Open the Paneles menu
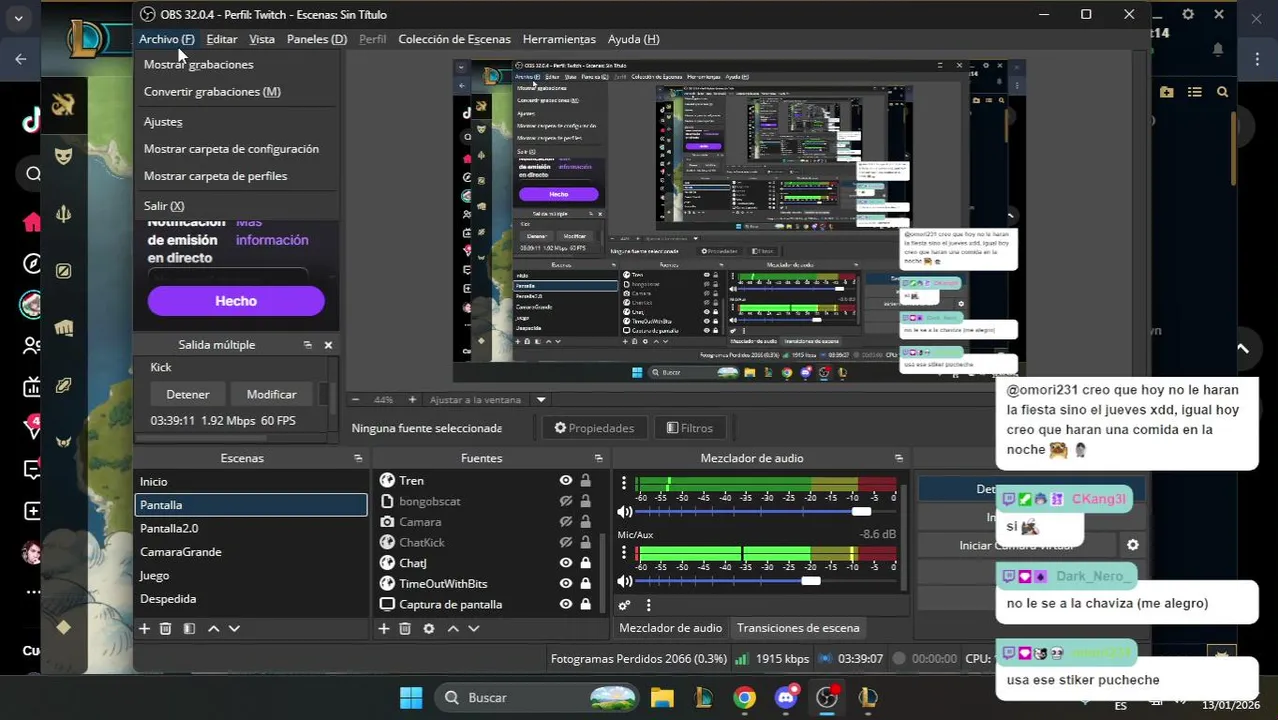Viewport: 1278px width, 720px height. pyautogui.click(x=317, y=39)
